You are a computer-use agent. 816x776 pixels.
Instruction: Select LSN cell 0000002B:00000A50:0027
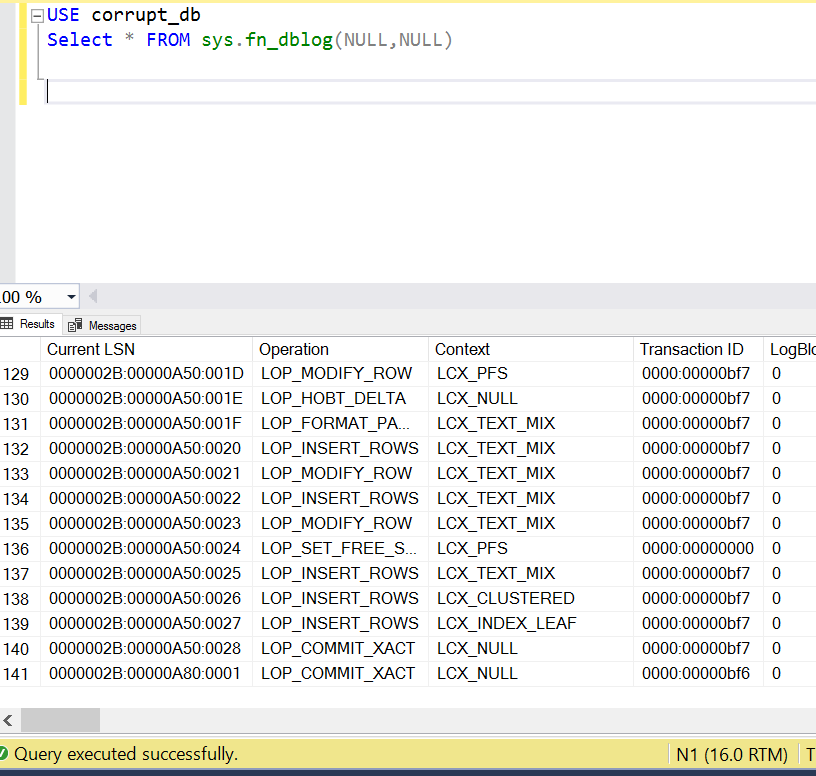pyautogui.click(x=146, y=624)
